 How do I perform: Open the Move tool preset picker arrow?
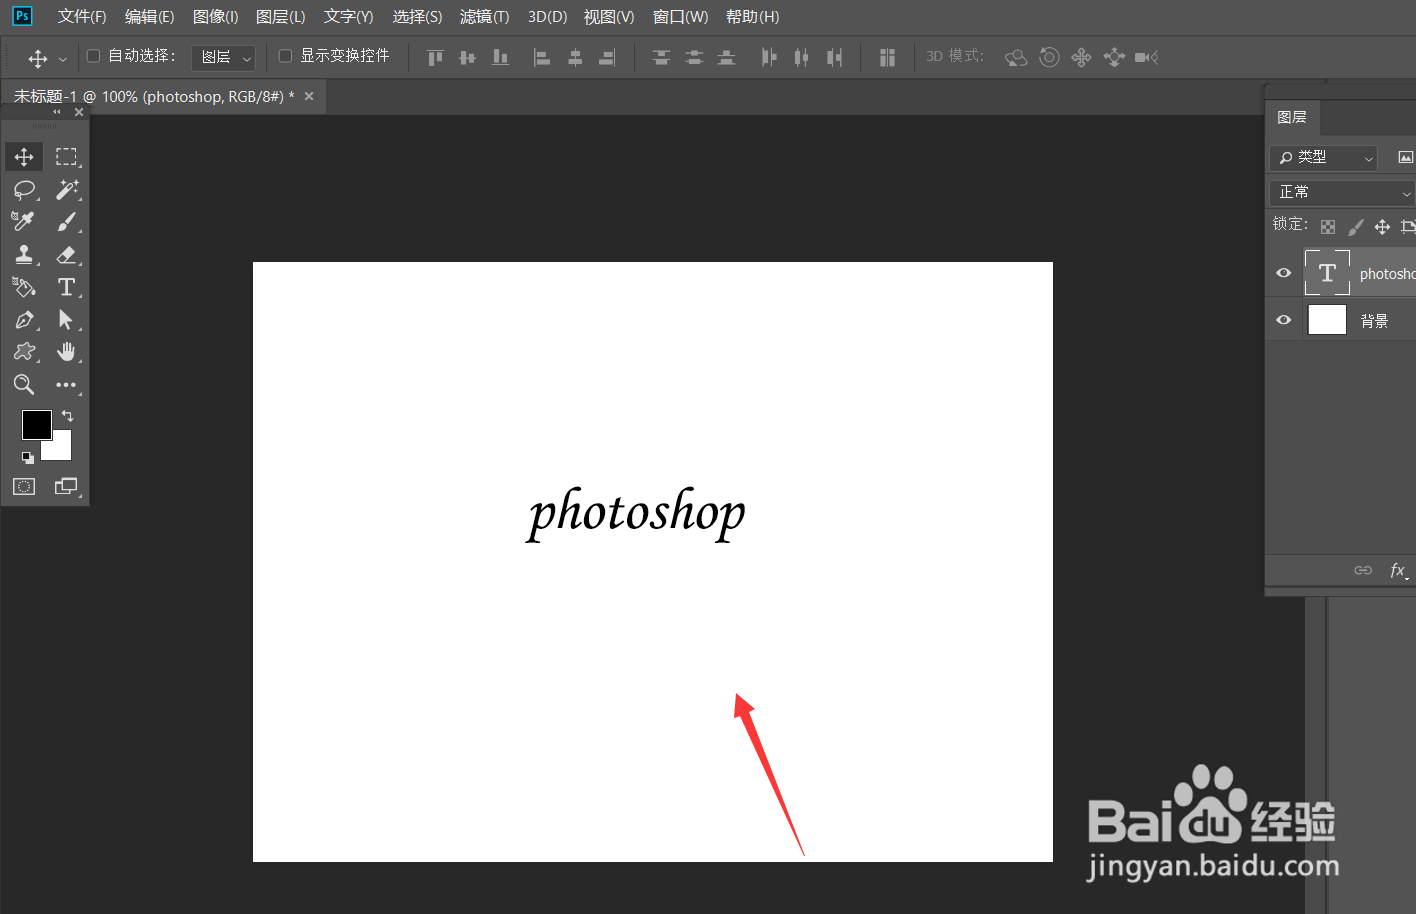[x=62, y=59]
